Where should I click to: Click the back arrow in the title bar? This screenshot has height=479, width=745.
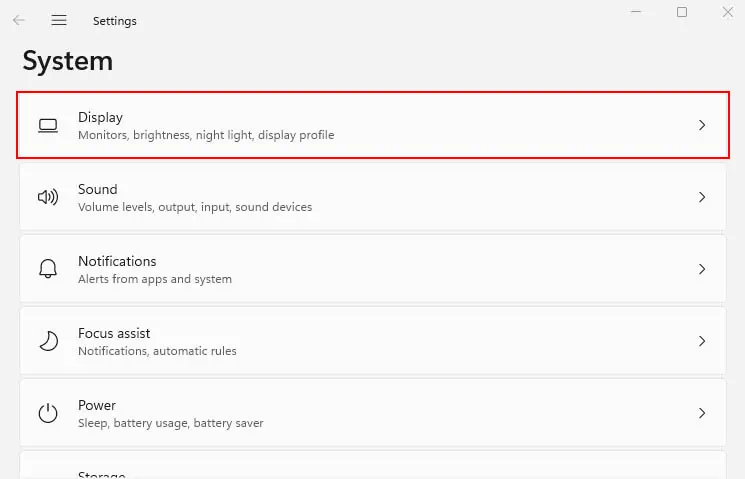point(19,20)
